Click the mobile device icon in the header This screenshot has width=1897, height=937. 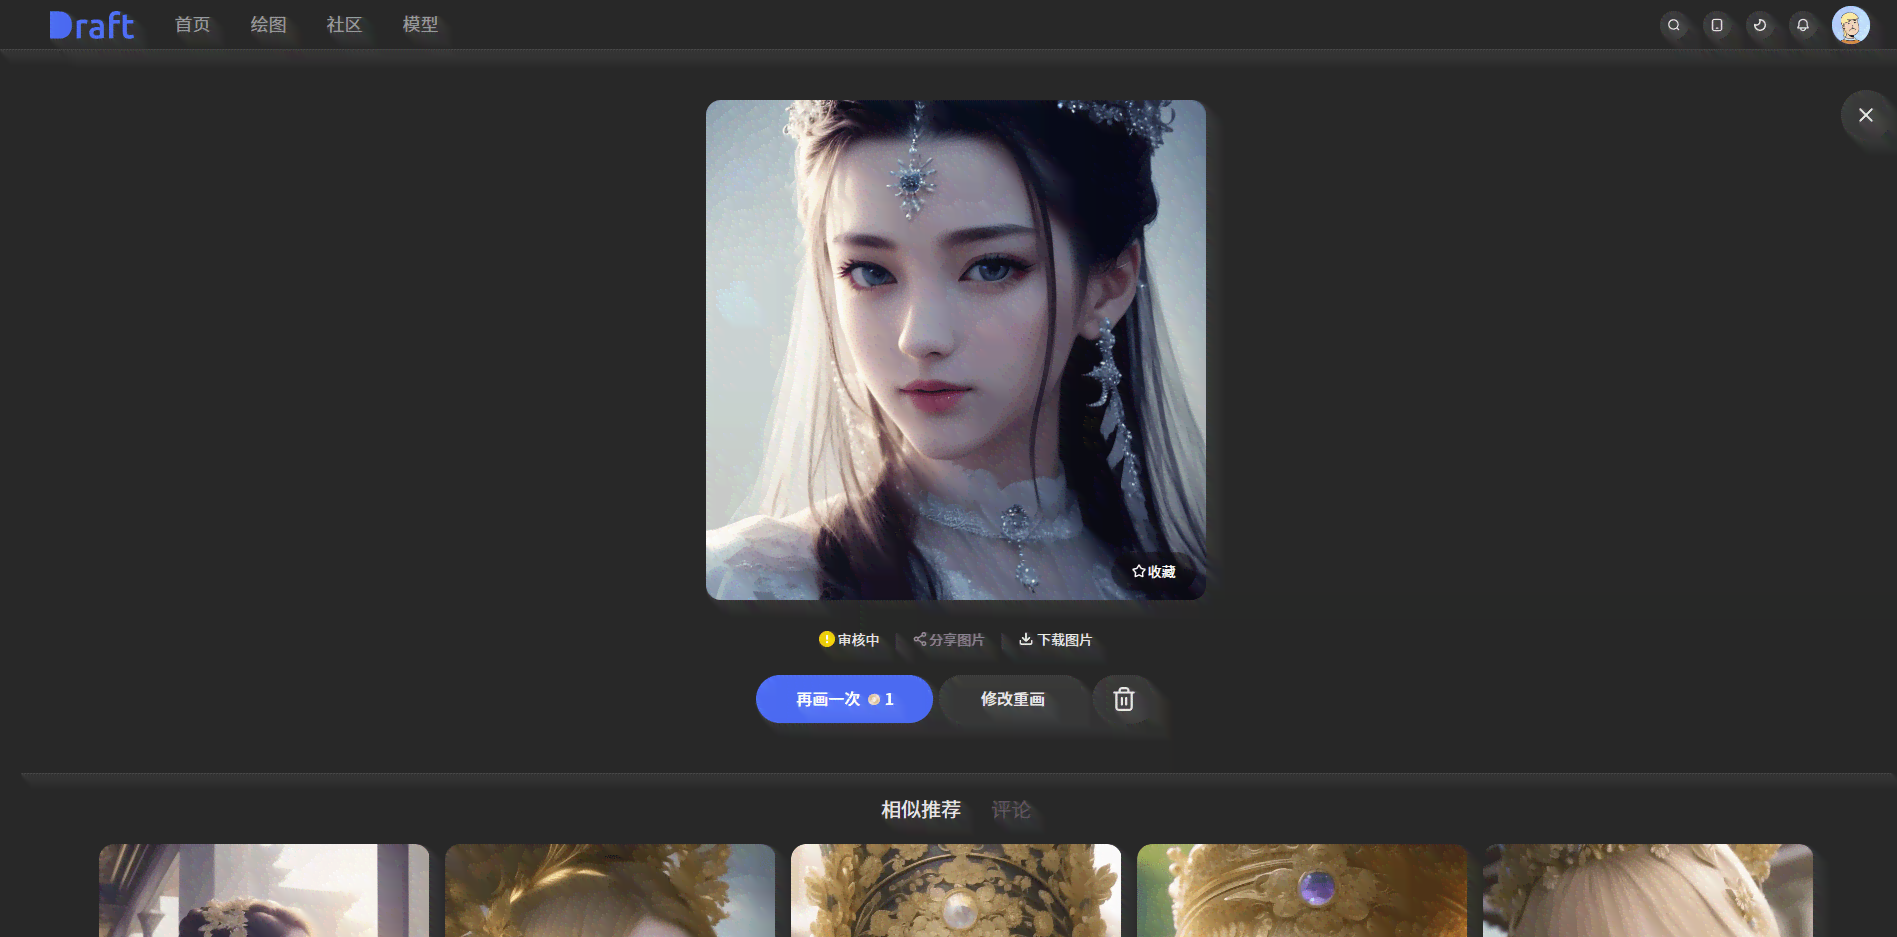click(1716, 25)
